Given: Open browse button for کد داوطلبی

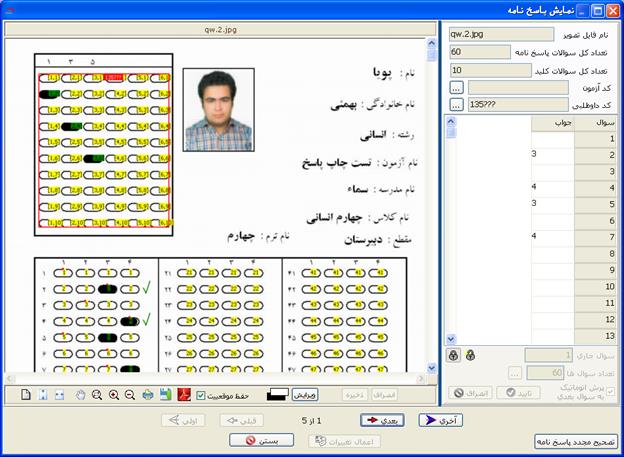Looking at the screenshot, I should tap(456, 105).
